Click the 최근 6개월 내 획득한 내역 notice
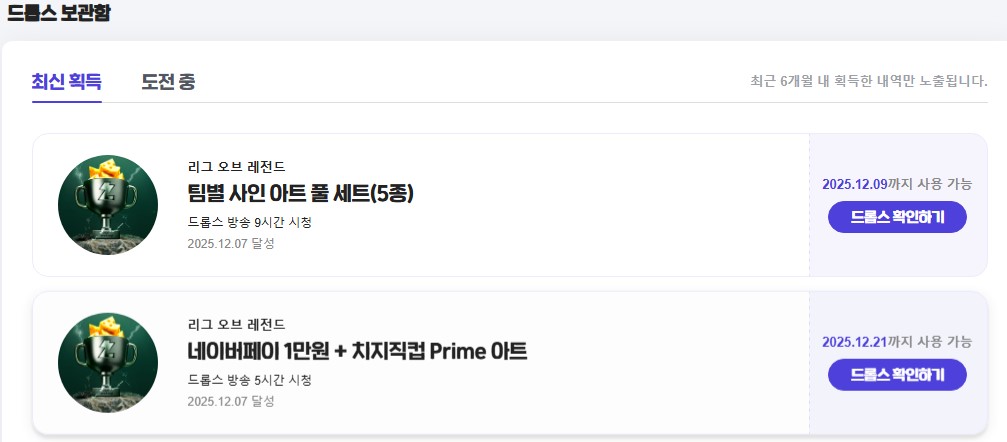Image resolution: width=1007 pixels, height=442 pixels. click(868, 81)
